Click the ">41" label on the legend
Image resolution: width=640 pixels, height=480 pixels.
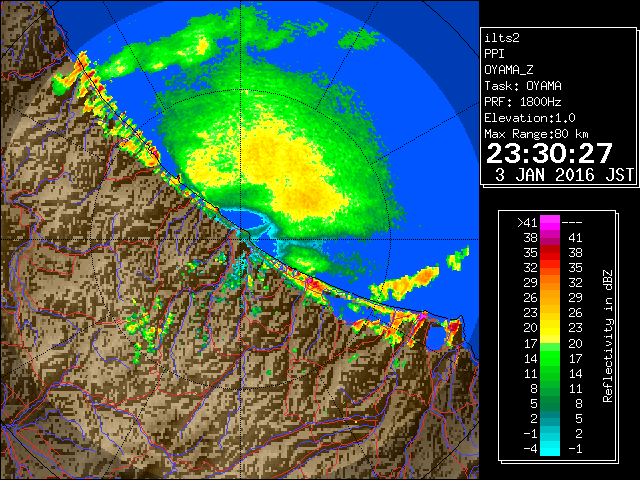click(x=527, y=223)
